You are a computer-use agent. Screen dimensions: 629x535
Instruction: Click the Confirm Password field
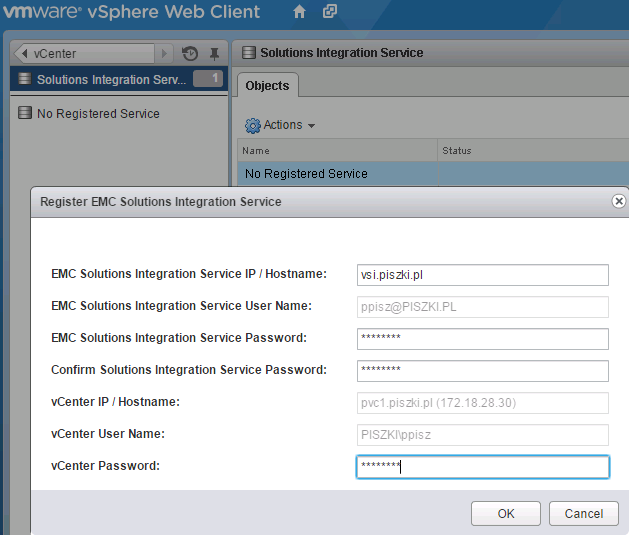coord(482,371)
